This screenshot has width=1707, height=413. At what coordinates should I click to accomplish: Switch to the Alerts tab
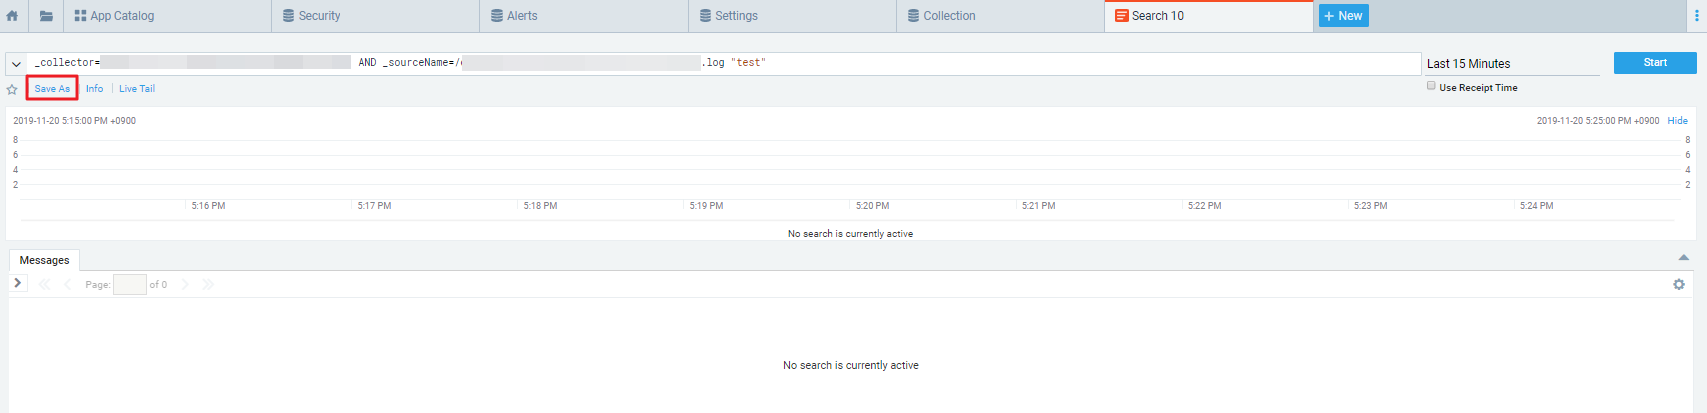tap(522, 16)
